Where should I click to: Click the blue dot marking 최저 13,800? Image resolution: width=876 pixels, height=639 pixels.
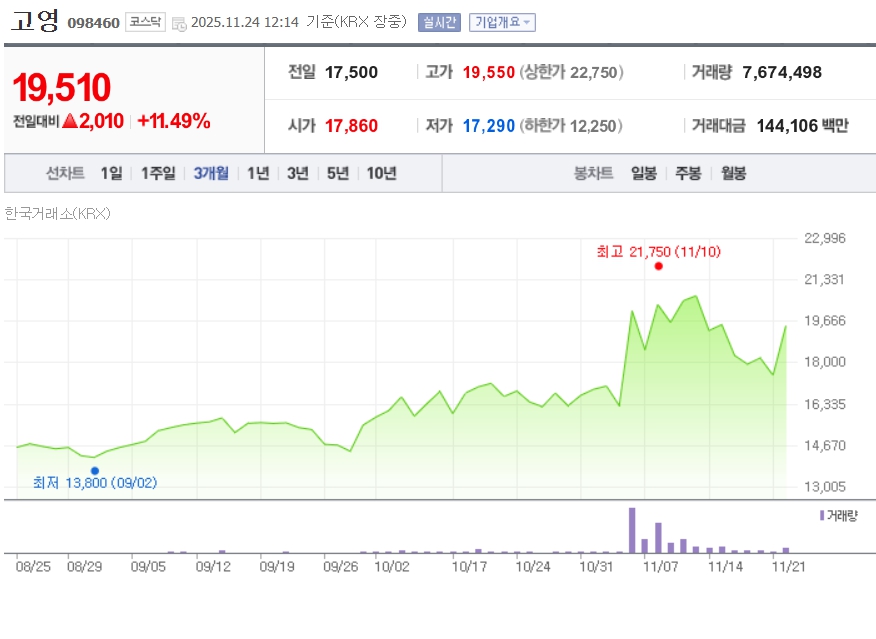(95, 470)
